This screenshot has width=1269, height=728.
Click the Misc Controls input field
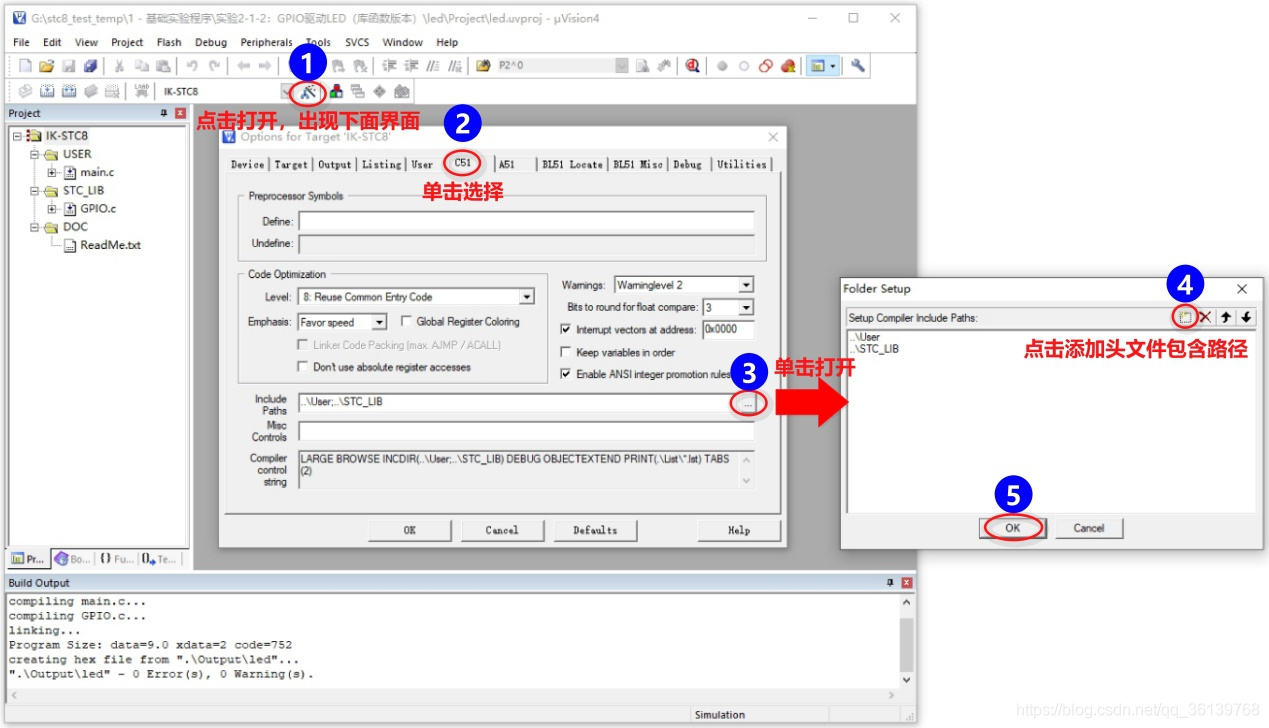[x=526, y=431]
